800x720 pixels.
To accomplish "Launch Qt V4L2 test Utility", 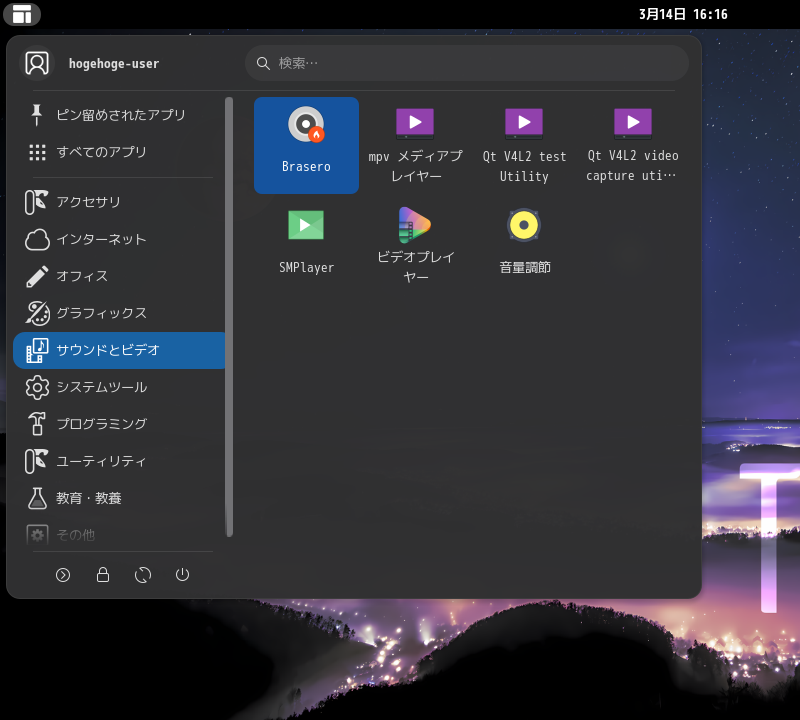I will [524, 144].
